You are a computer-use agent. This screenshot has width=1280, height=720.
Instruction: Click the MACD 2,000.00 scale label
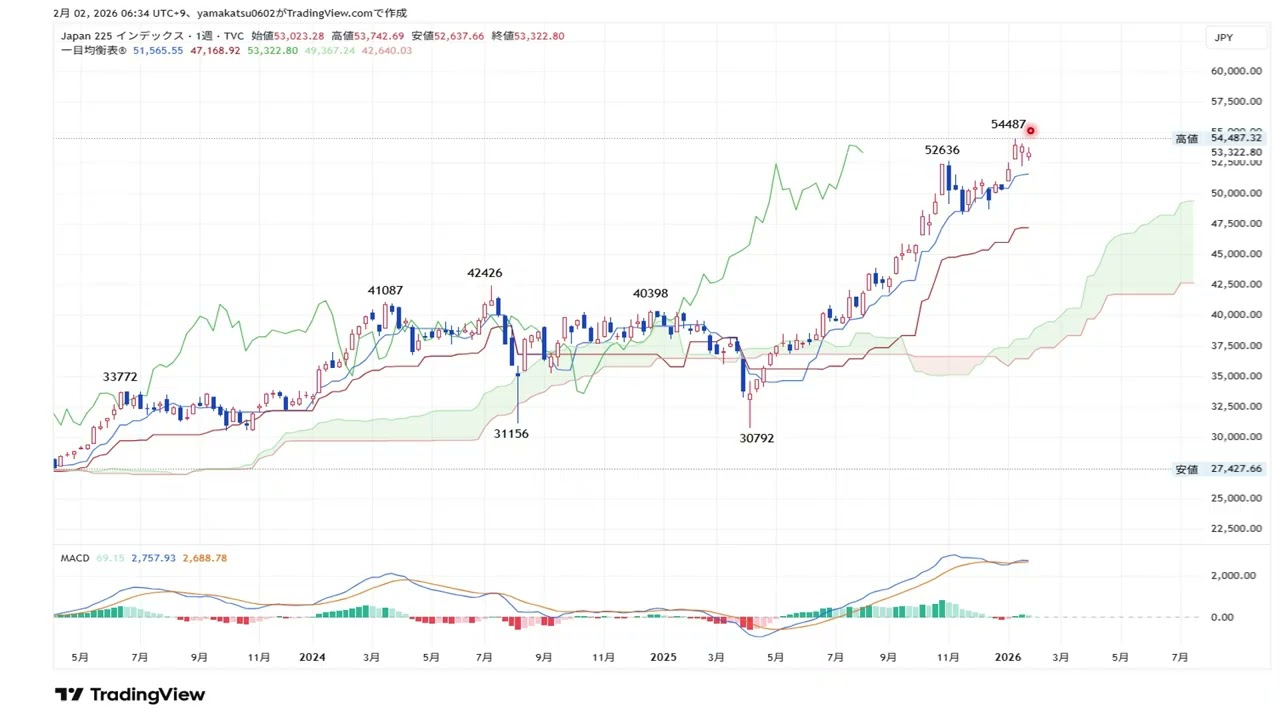[x=1235, y=575]
